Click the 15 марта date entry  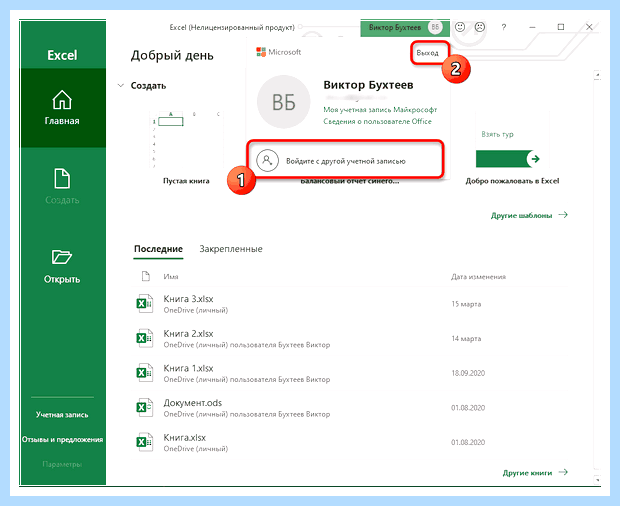(x=466, y=304)
